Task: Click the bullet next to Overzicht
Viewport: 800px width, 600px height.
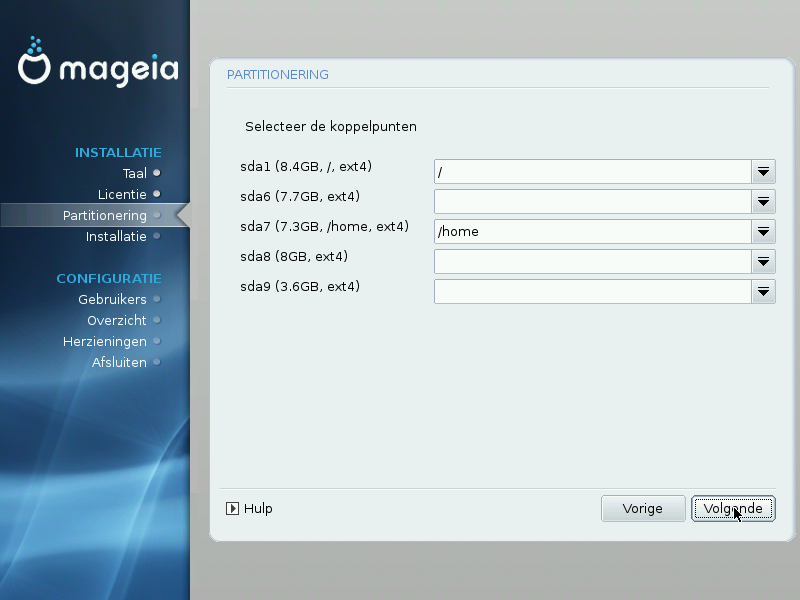Action: [x=157, y=320]
